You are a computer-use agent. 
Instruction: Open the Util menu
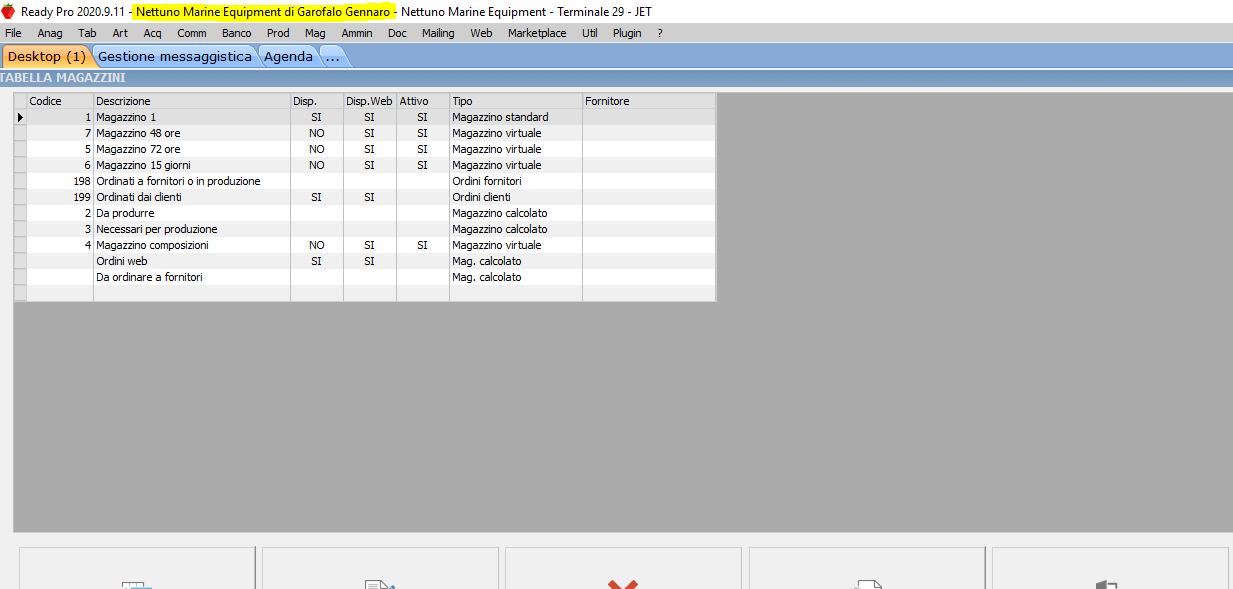[x=590, y=33]
